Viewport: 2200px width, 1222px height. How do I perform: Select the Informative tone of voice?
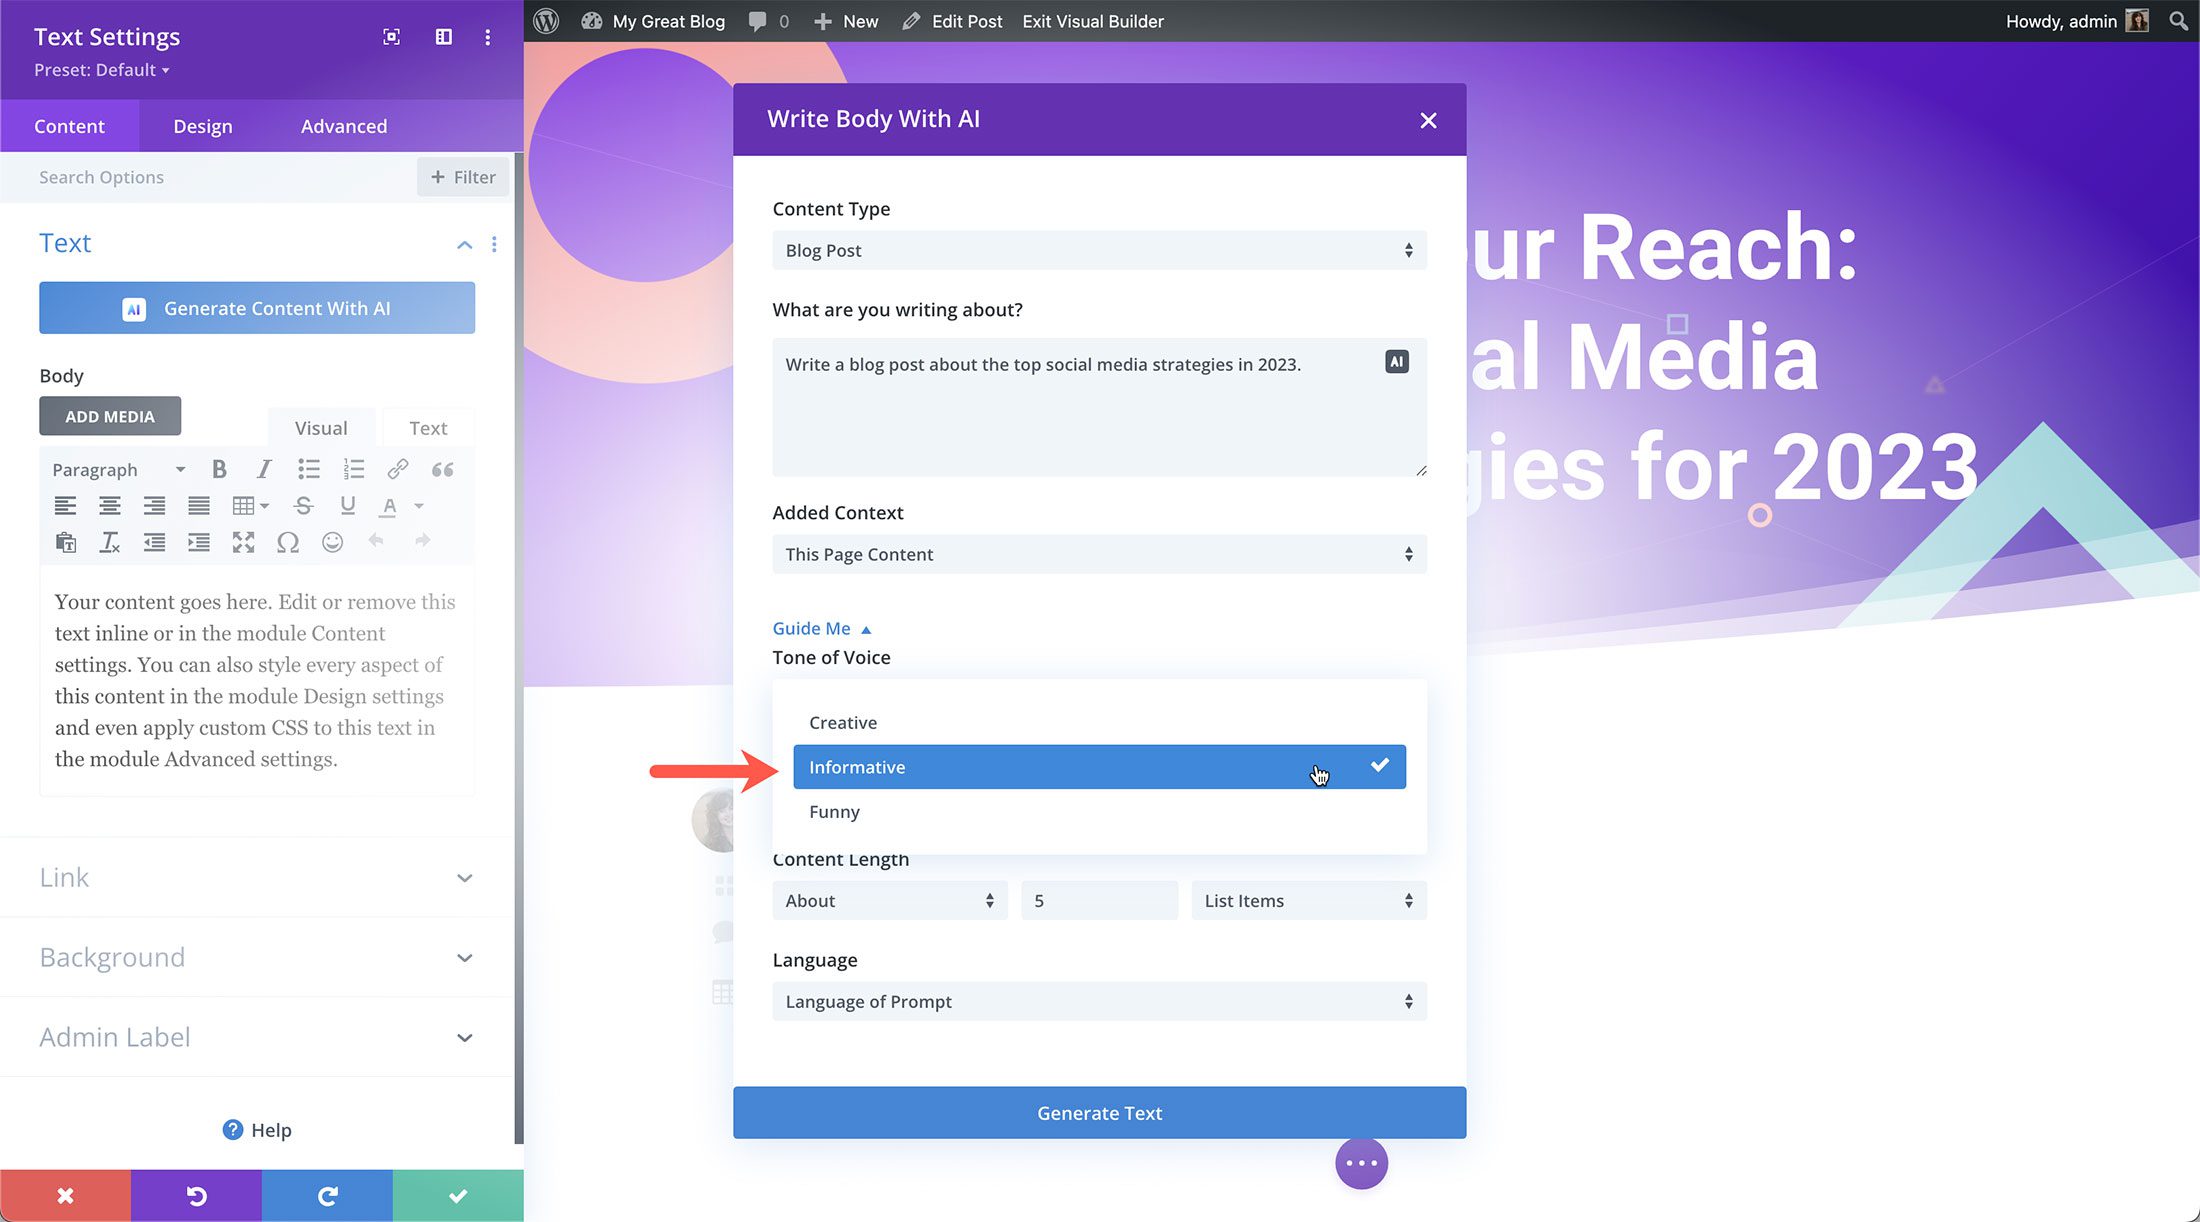1100,766
